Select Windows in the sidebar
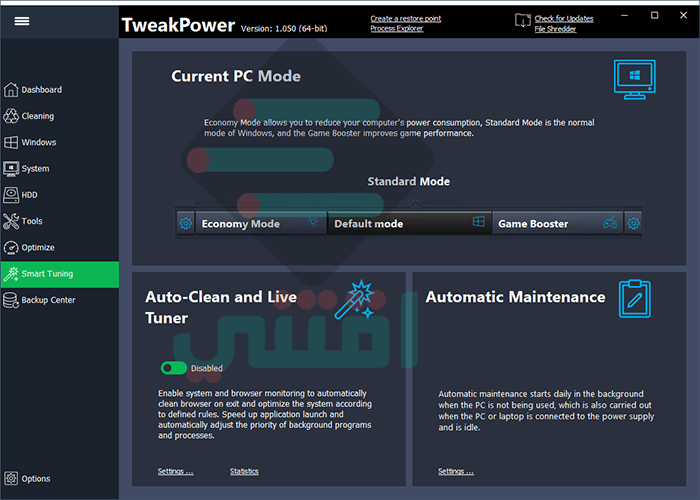This screenshot has width=700, height=500. (x=60, y=142)
